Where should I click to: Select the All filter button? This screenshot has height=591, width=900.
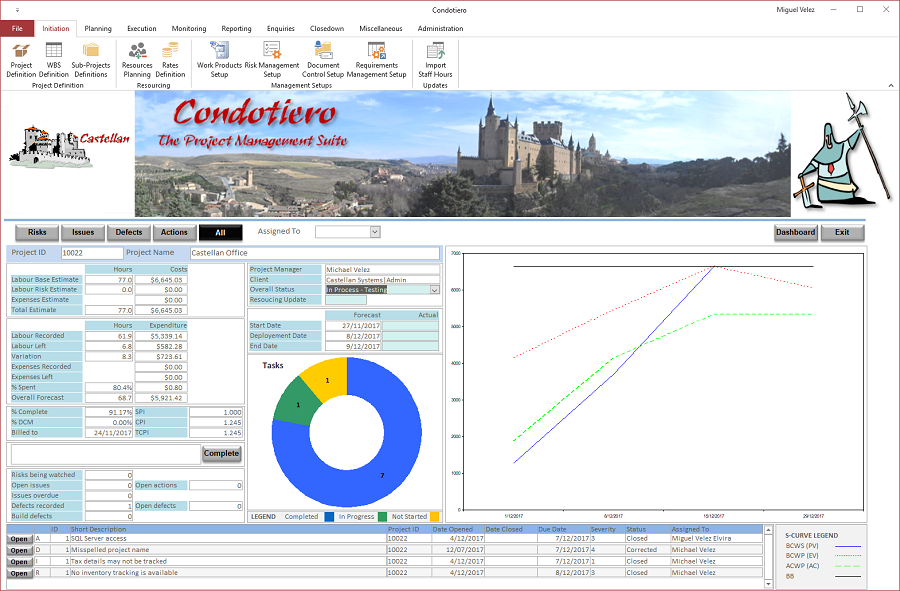point(220,232)
